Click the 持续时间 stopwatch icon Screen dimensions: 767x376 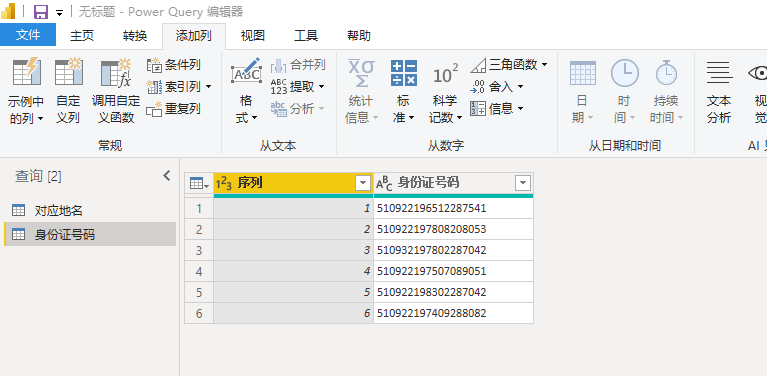click(x=666, y=73)
